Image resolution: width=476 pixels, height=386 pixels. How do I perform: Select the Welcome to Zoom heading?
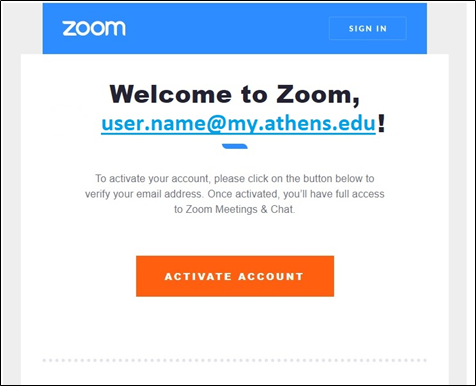point(235,94)
